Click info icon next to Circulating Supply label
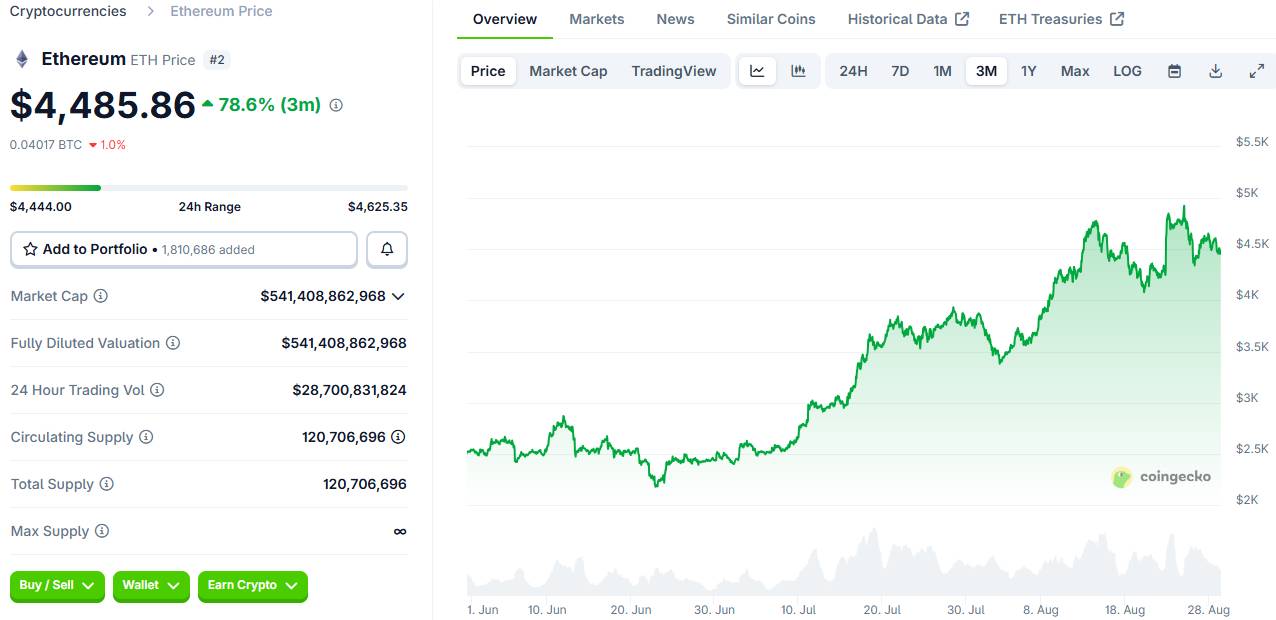 pos(146,437)
